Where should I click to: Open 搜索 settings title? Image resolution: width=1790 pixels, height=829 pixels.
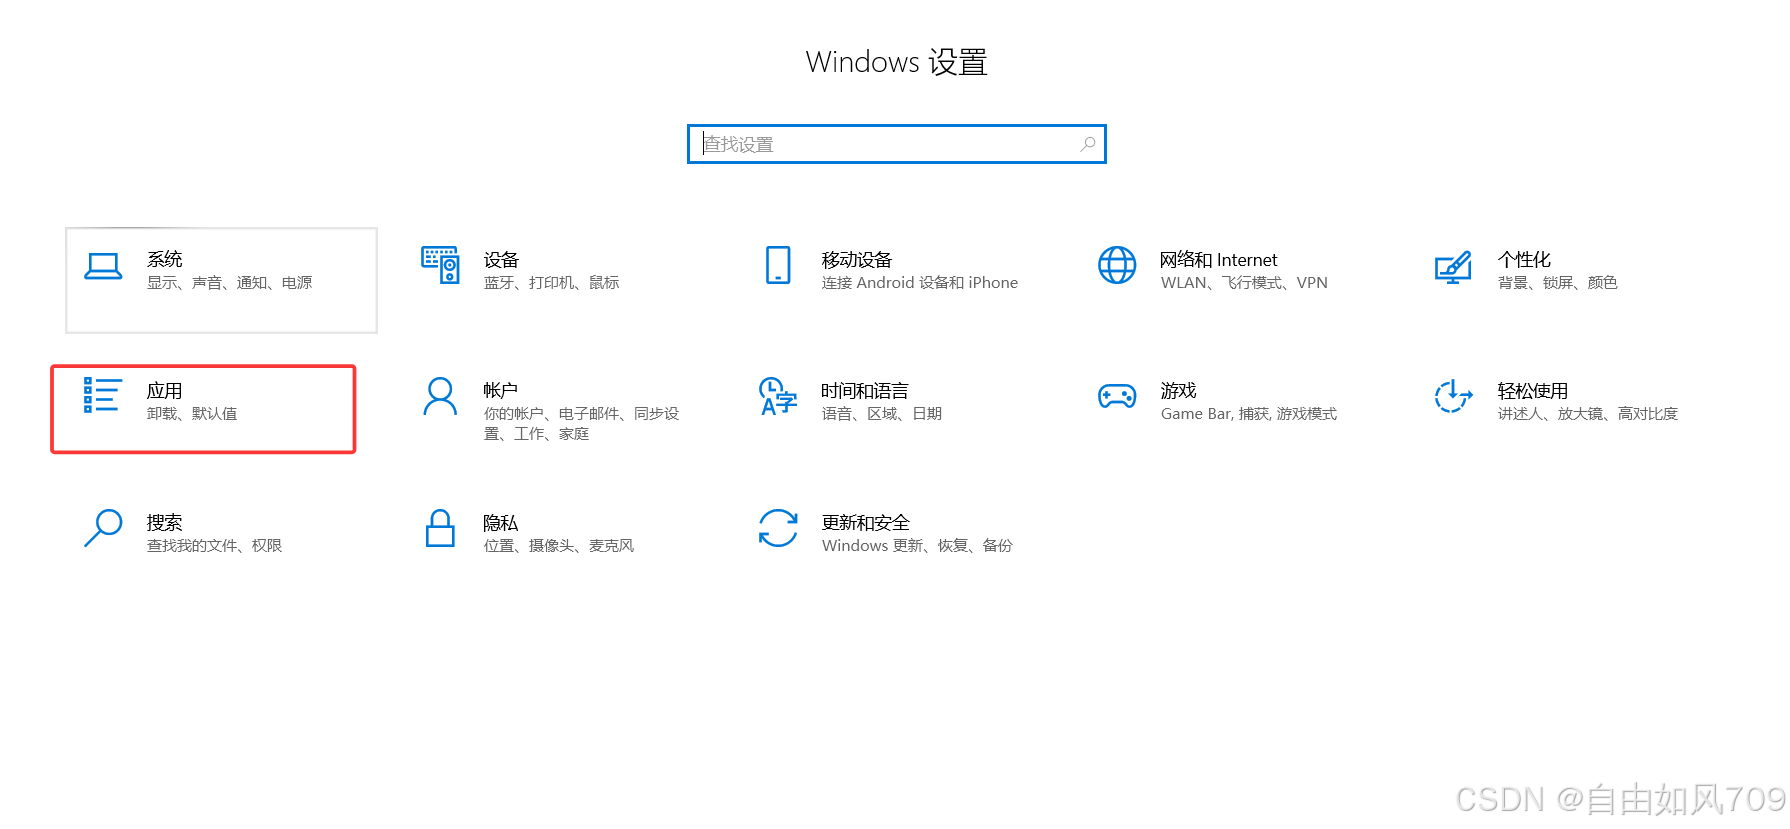[165, 522]
